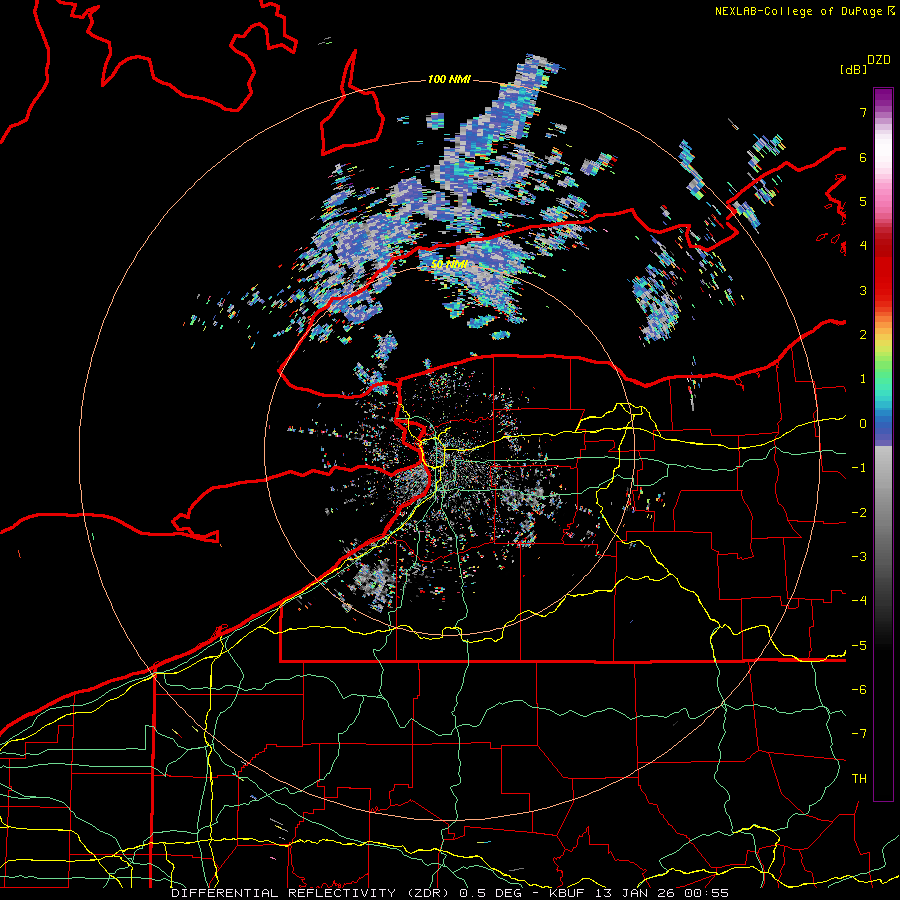Click the positive 6 value on color scale
This screenshot has height=900, width=900.
(x=863, y=157)
